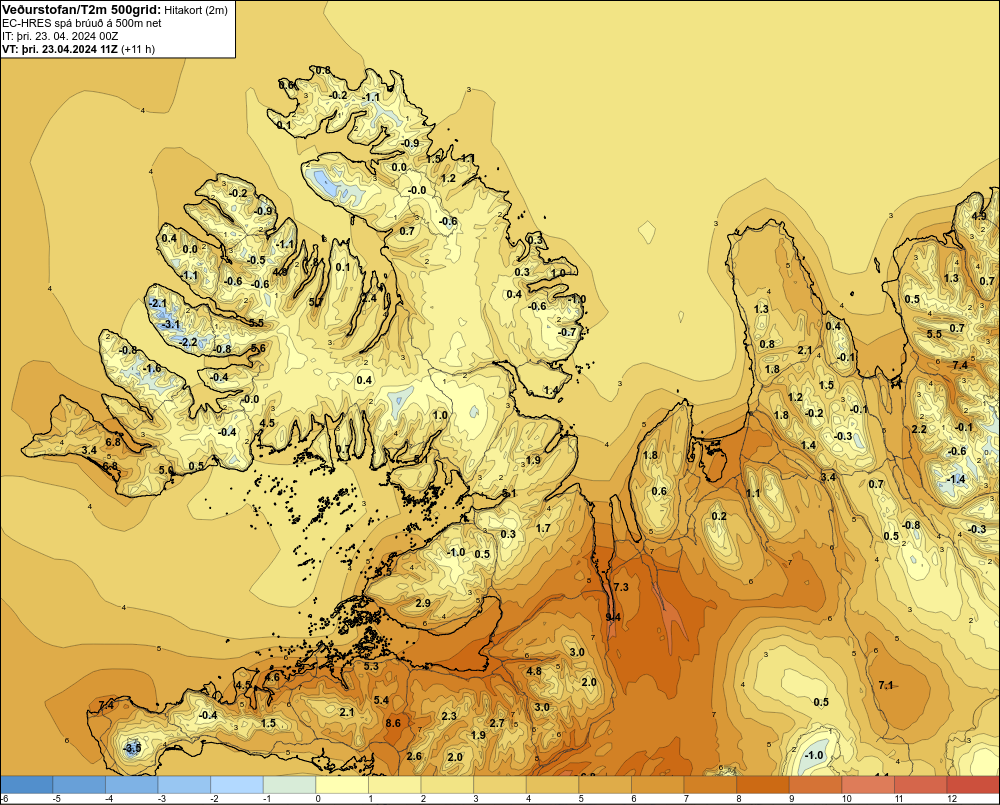Select the -0.7 temperature value

pyautogui.click(x=567, y=332)
